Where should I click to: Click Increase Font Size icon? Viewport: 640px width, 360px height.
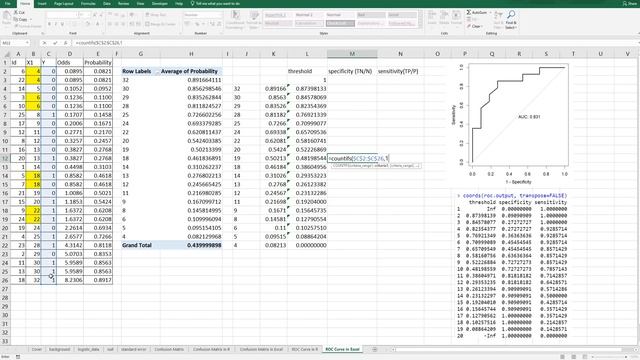point(95,15)
